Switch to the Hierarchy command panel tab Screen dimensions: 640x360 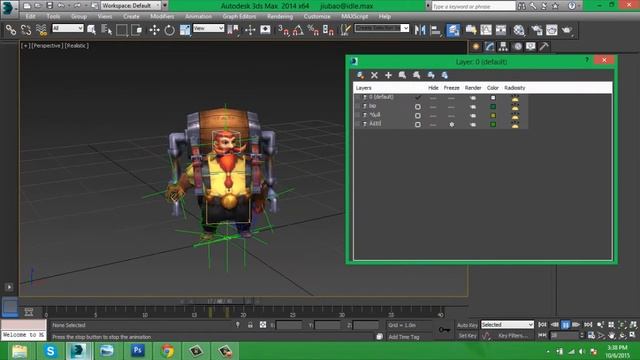click(503, 47)
